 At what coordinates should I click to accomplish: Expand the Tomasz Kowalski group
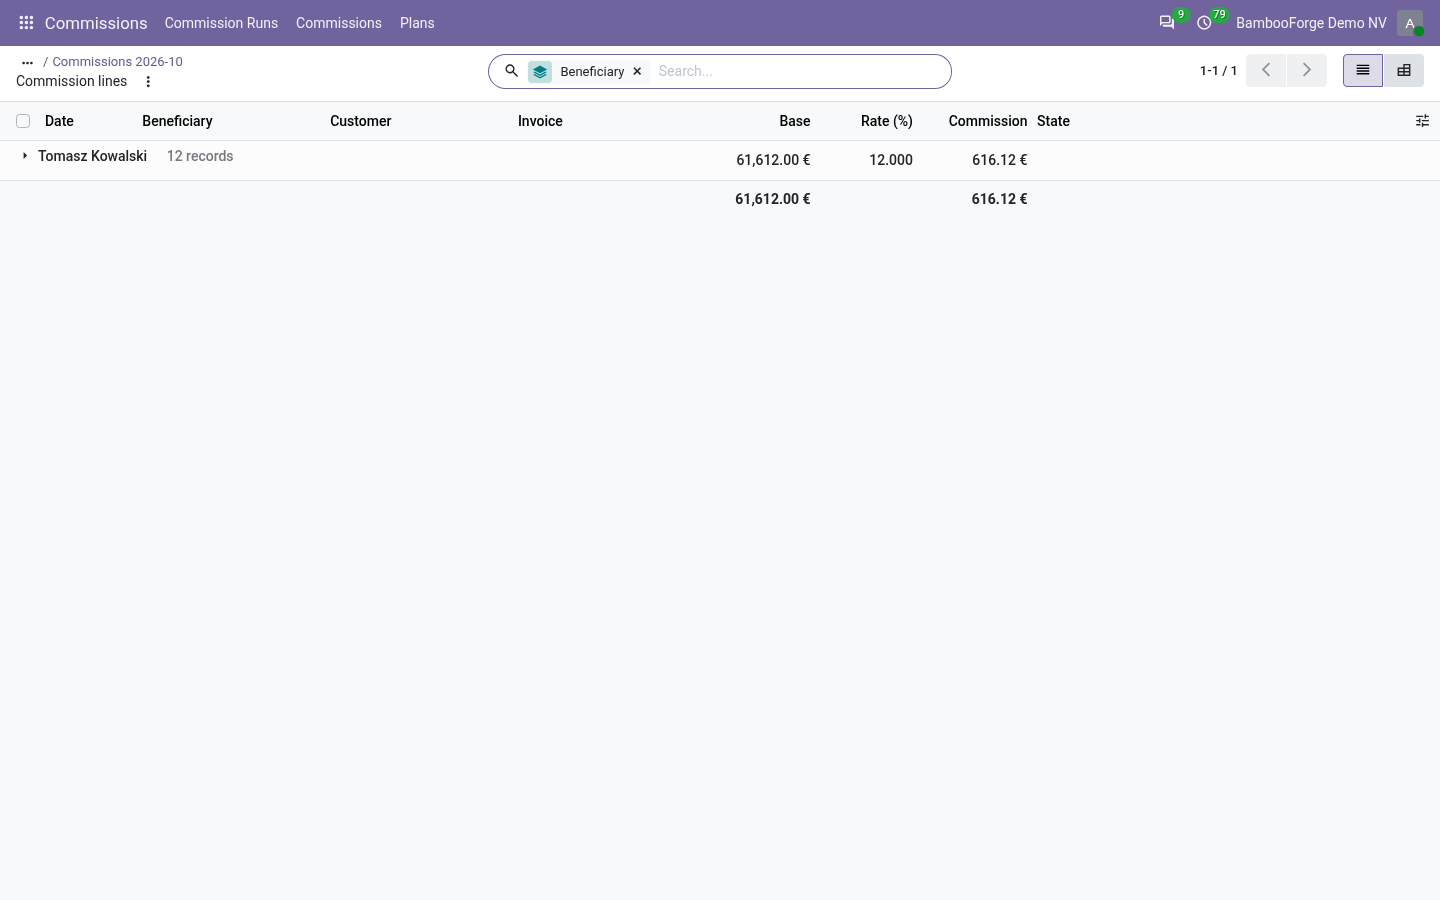25,156
